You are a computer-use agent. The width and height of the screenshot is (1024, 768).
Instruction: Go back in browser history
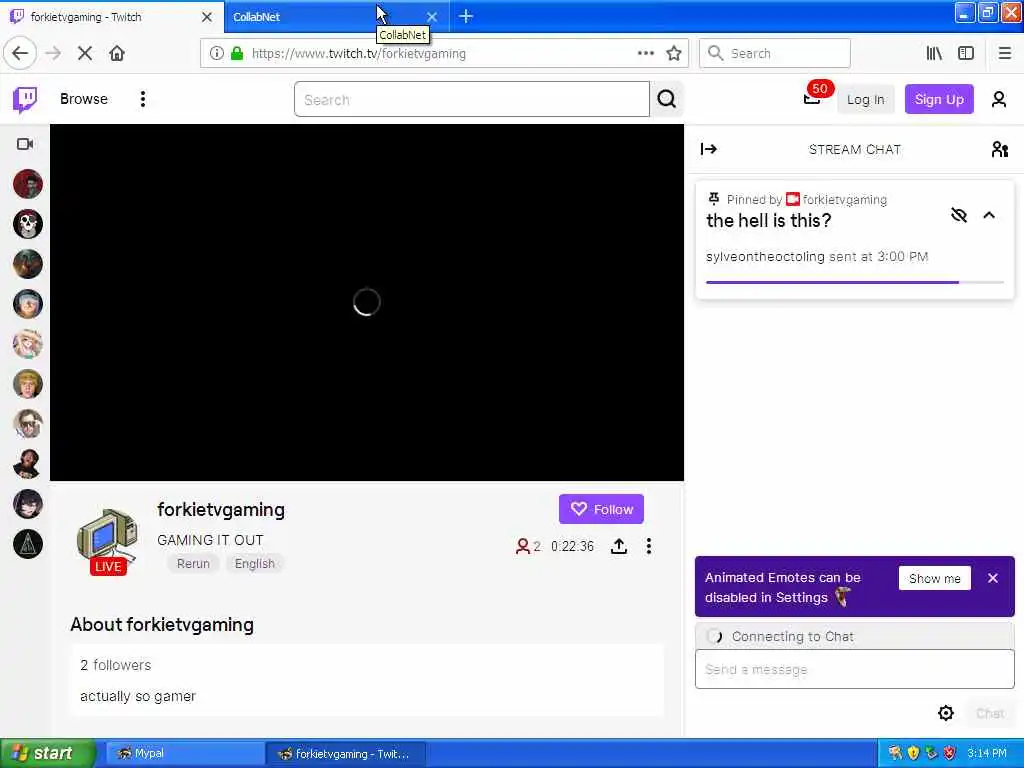point(20,54)
